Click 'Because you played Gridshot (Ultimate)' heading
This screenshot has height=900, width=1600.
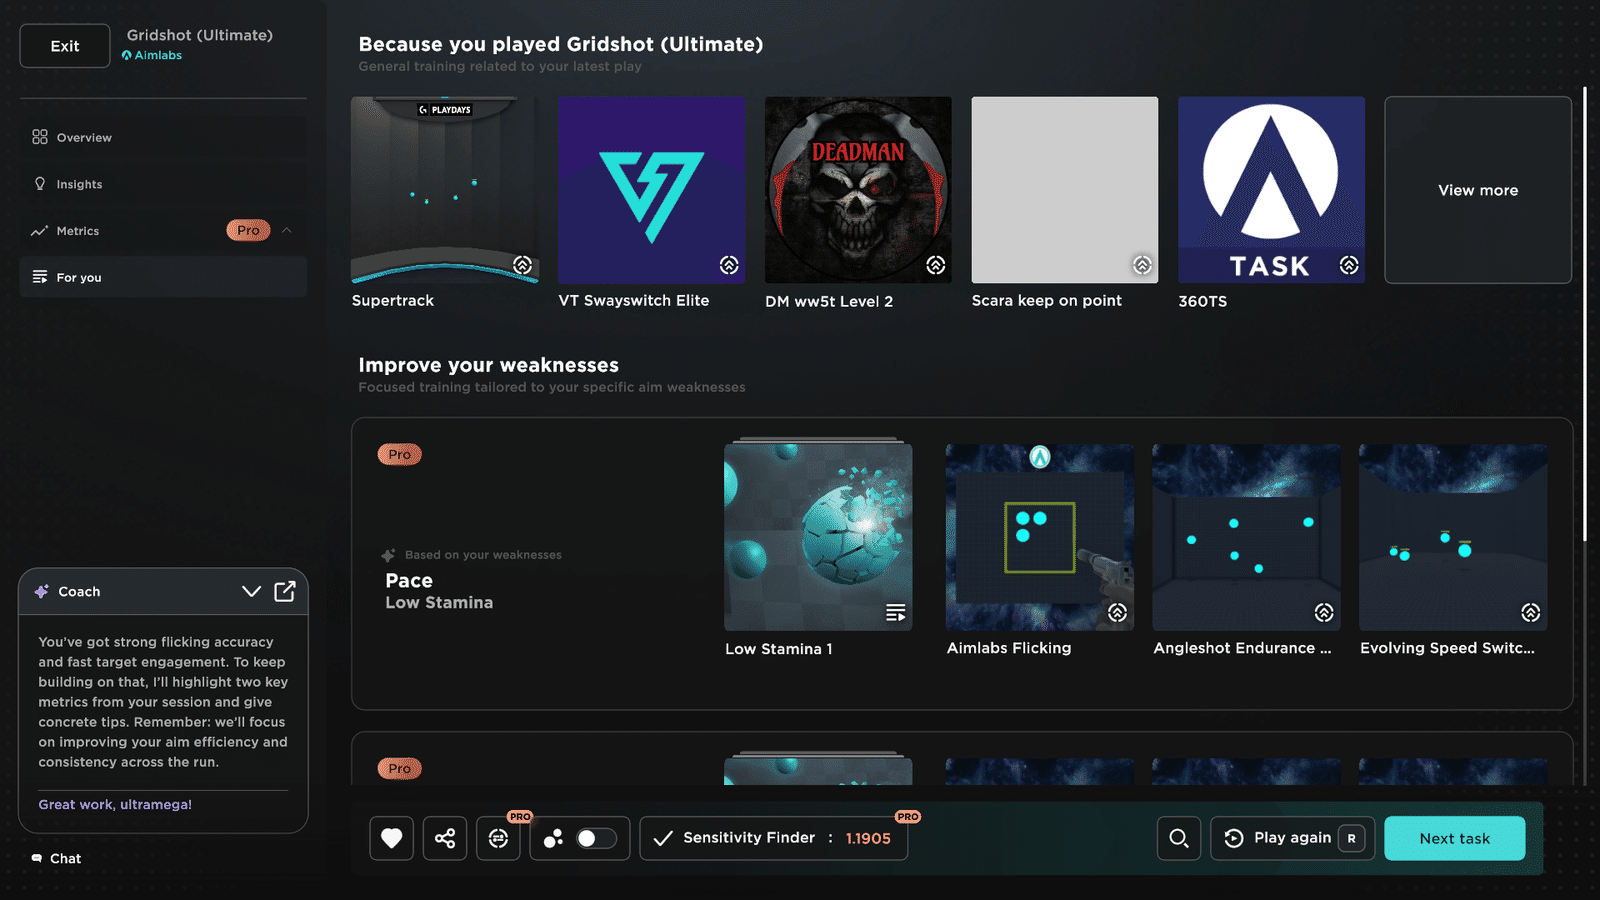coord(561,44)
